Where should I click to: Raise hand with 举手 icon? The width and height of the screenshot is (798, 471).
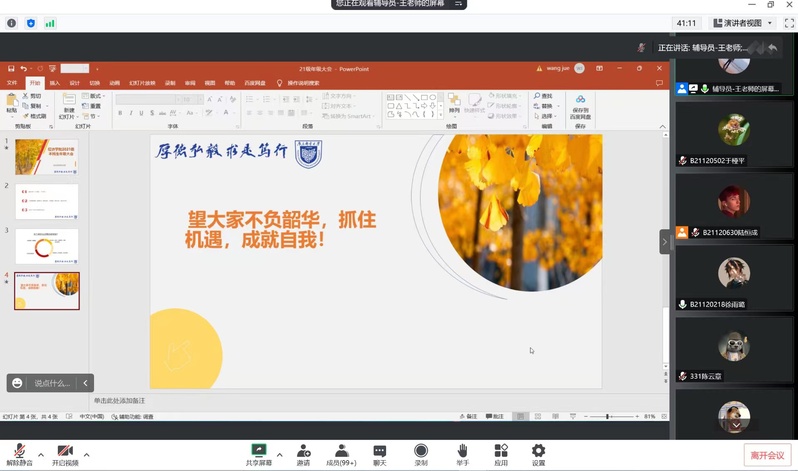click(462, 452)
